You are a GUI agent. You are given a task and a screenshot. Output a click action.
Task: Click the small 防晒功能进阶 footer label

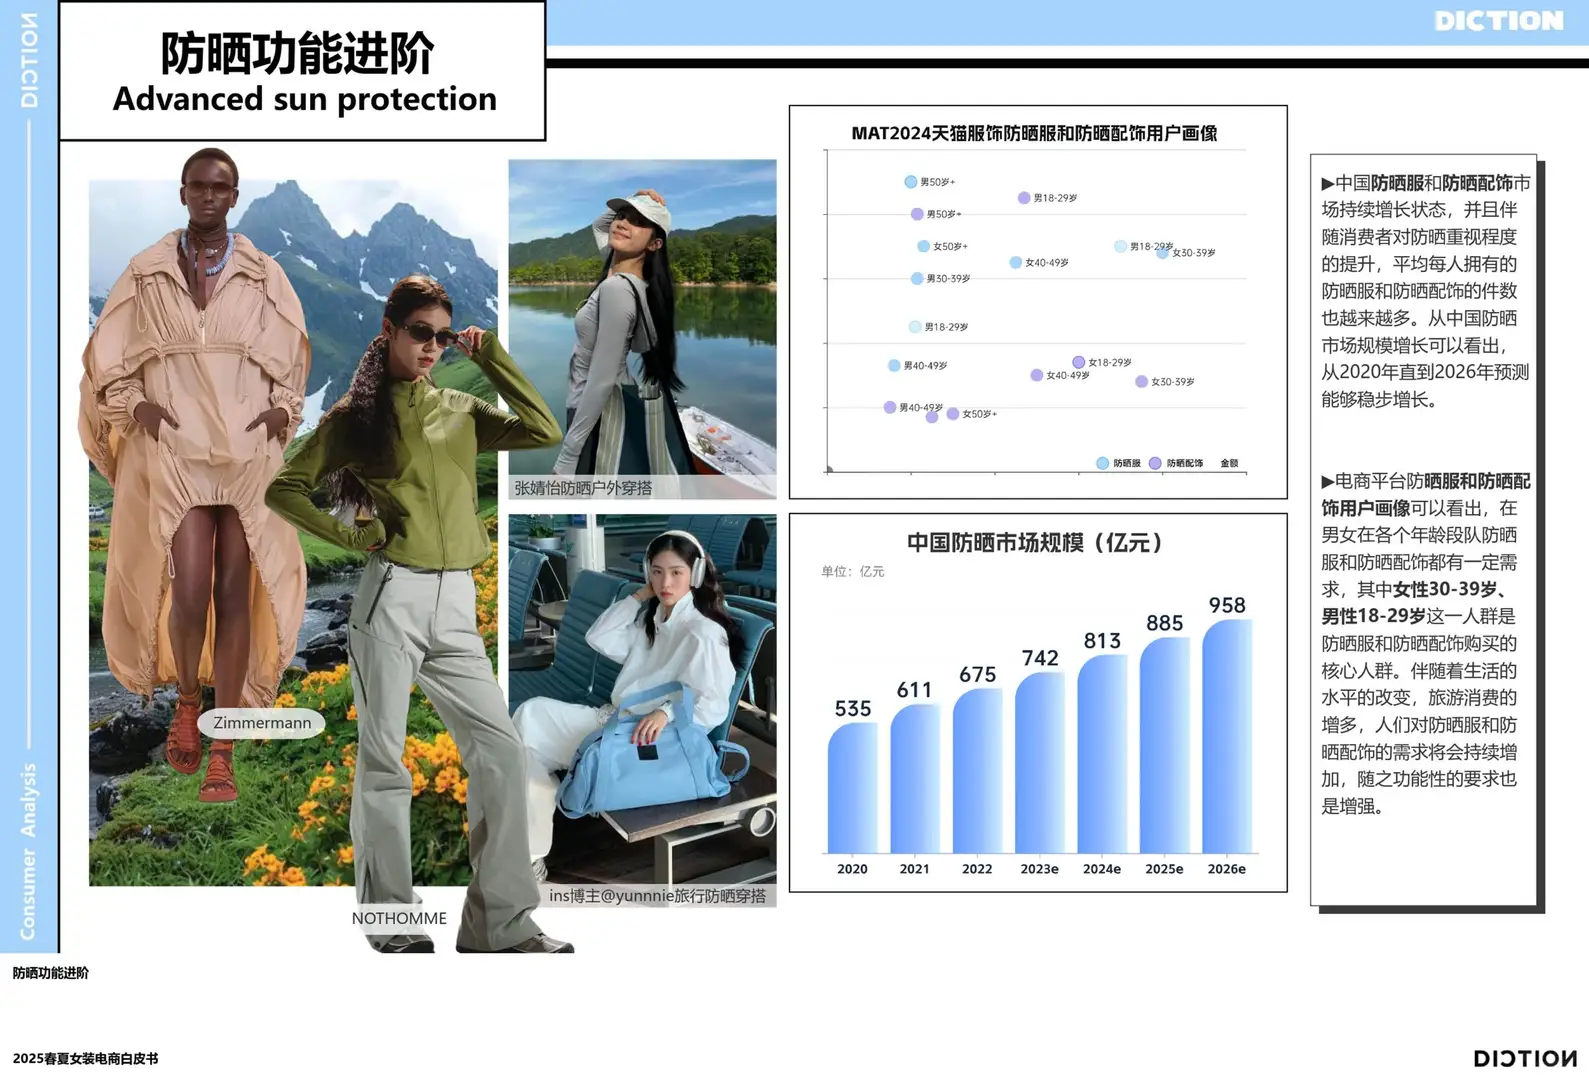click(x=51, y=973)
